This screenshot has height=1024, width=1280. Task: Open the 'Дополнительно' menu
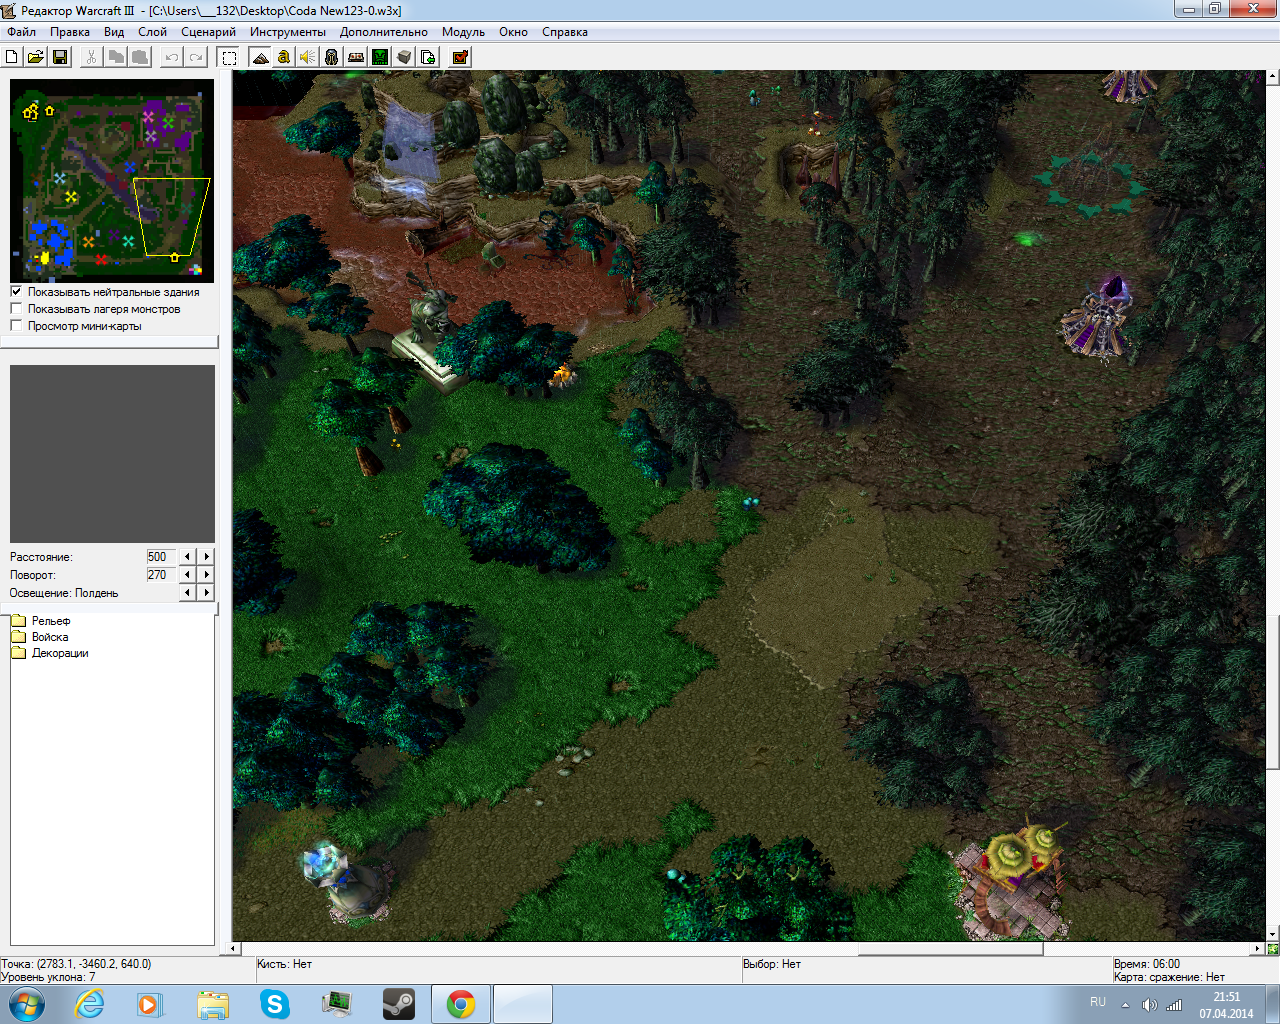384,32
